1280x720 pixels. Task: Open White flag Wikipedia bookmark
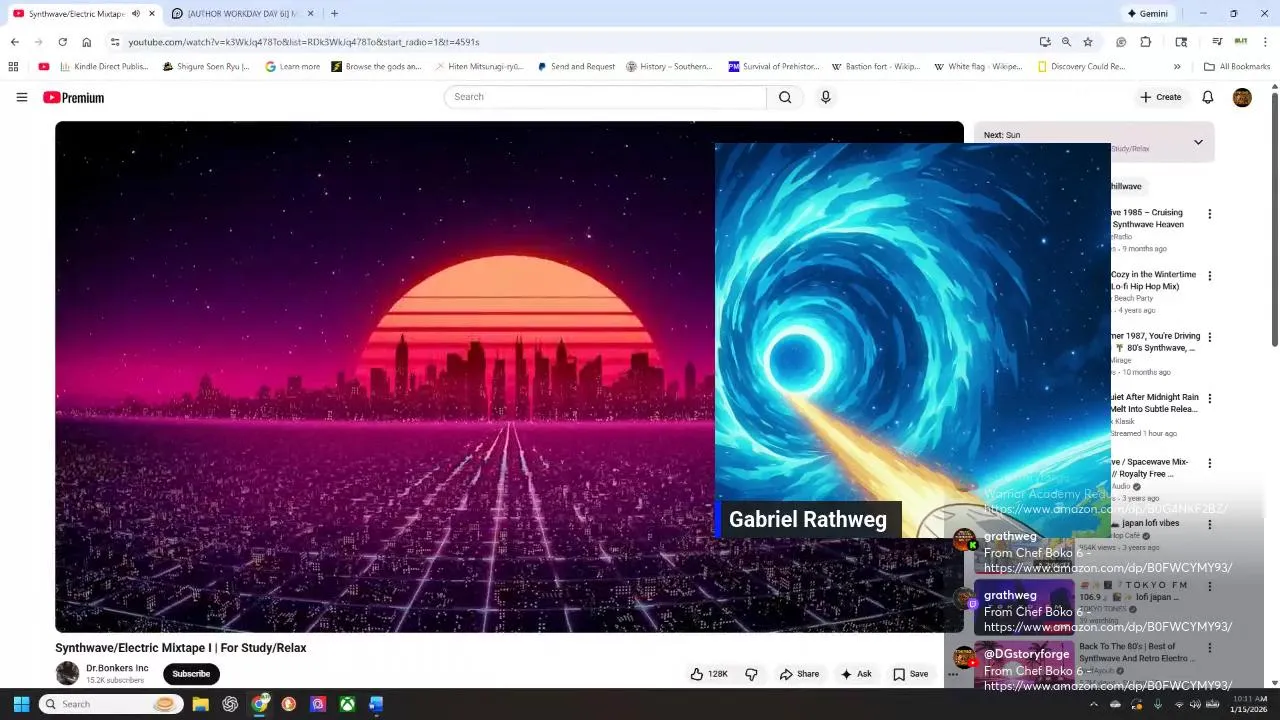[x=978, y=67]
